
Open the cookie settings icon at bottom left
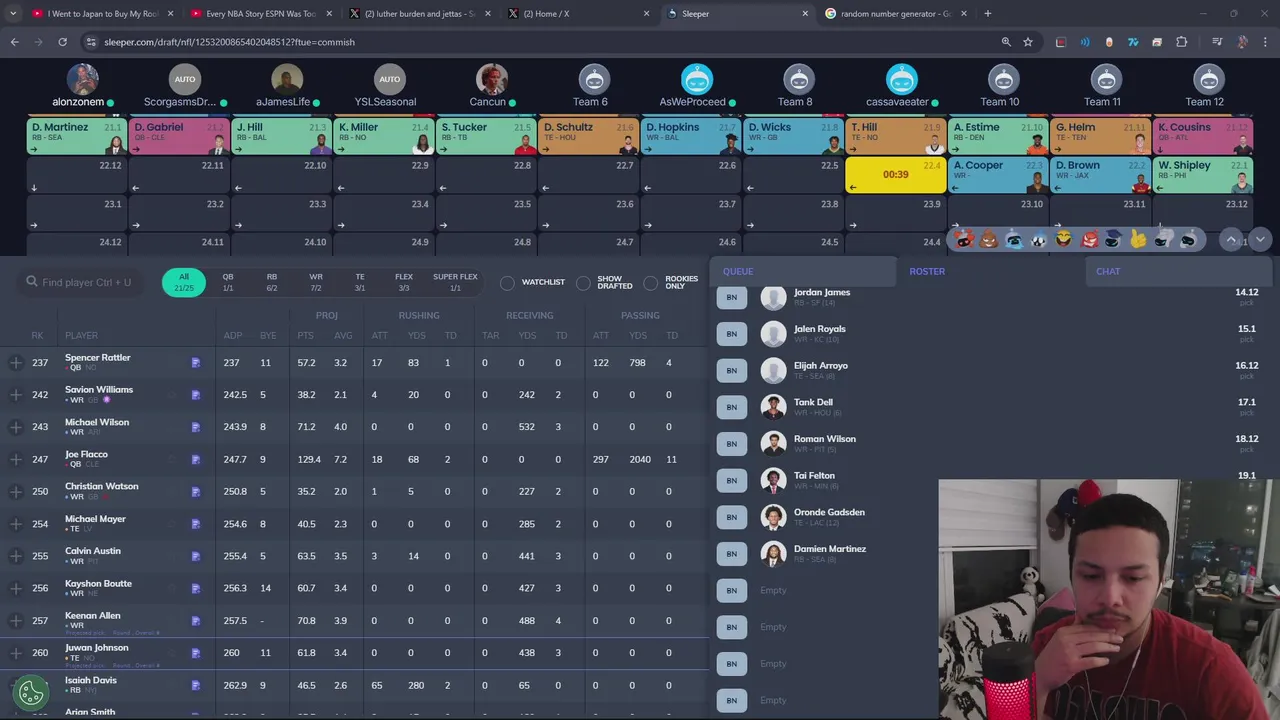coord(31,691)
